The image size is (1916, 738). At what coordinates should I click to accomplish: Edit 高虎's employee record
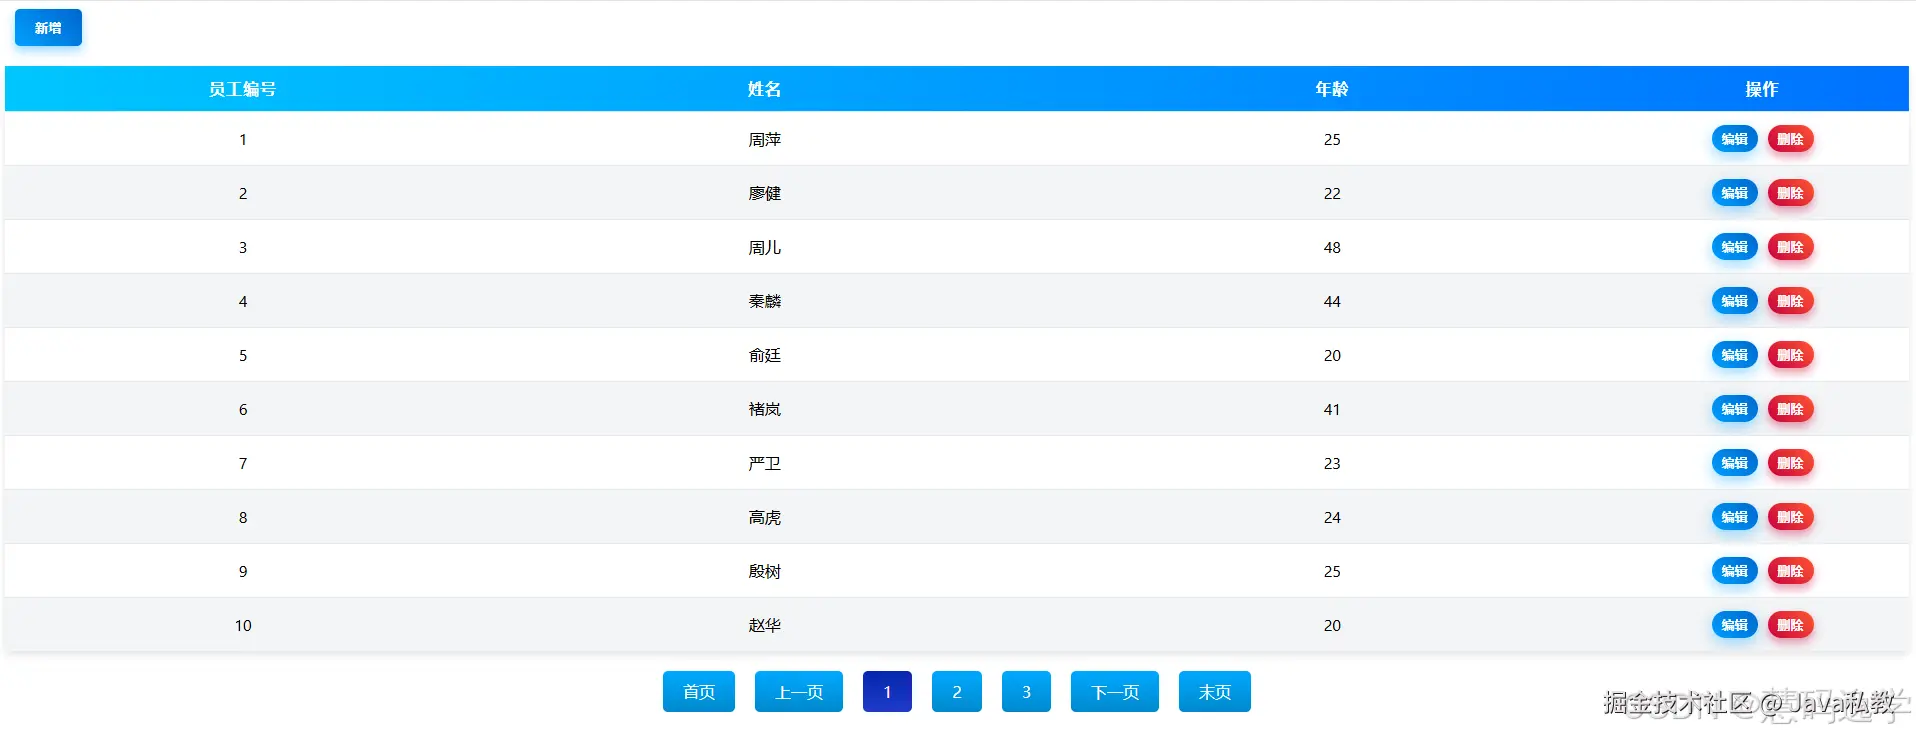coord(1734,517)
